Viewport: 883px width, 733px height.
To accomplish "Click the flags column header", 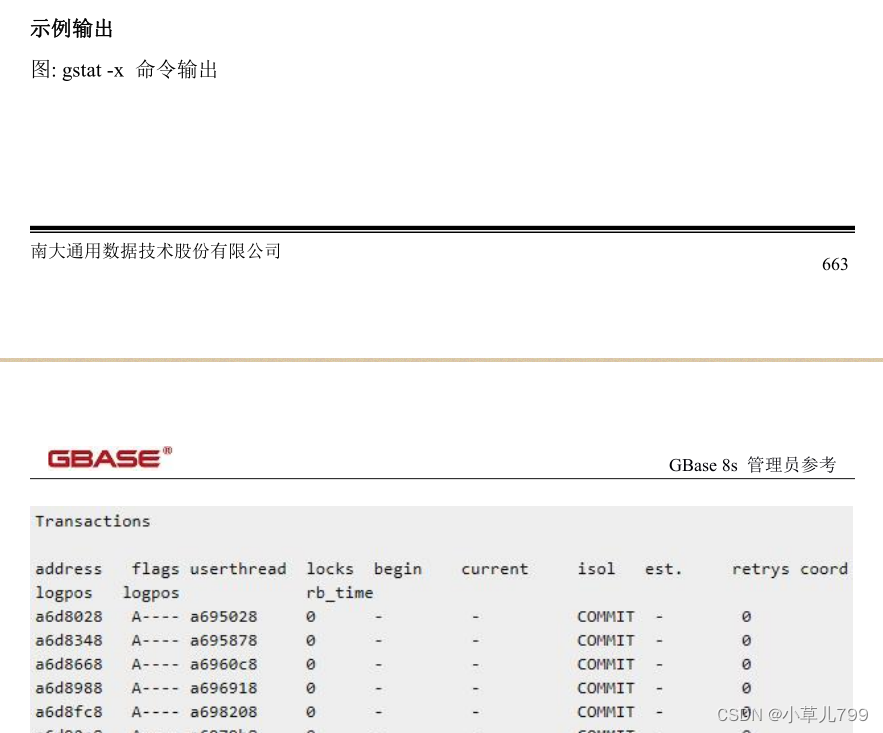I will coord(154,569).
